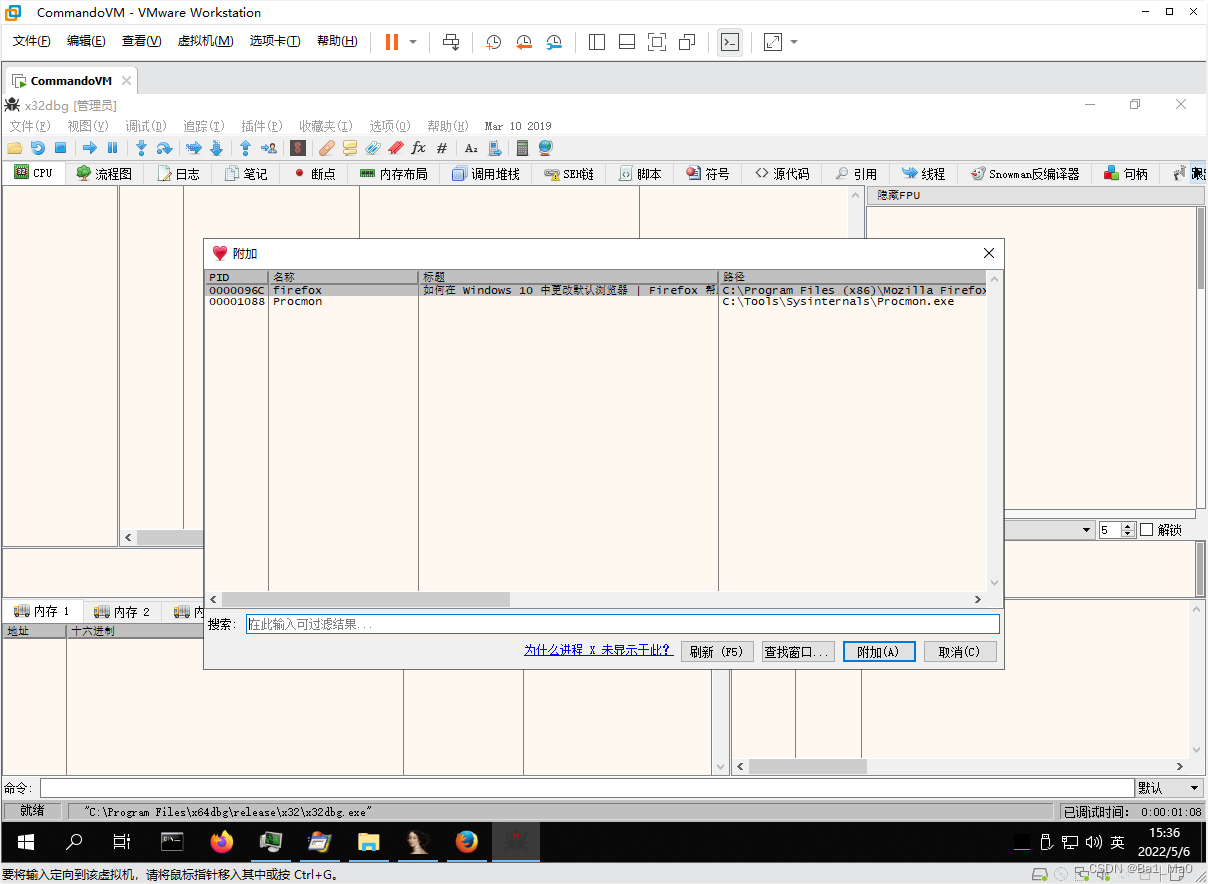Select the firefox process row

[x=596, y=290]
